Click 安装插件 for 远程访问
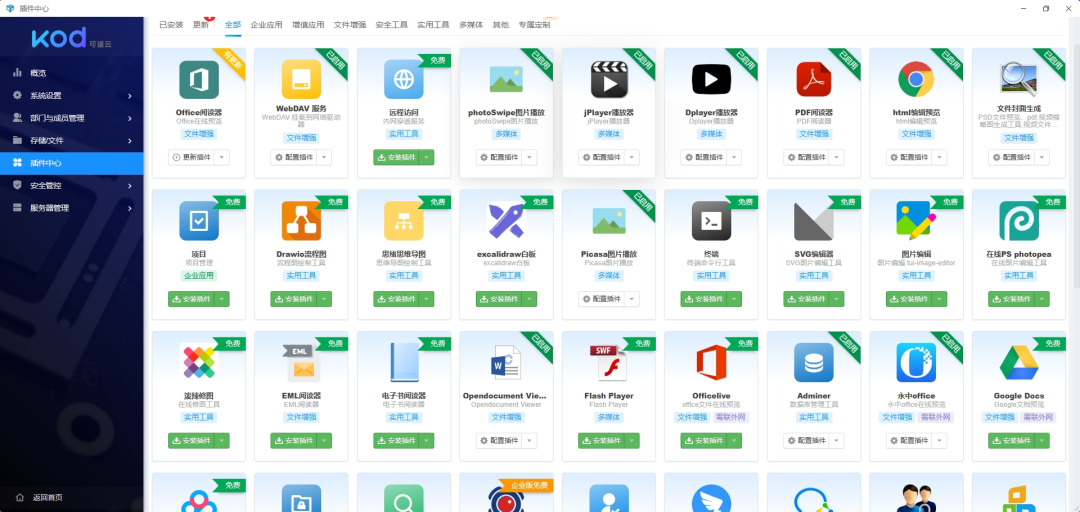This screenshot has width=1080, height=512. 397,157
